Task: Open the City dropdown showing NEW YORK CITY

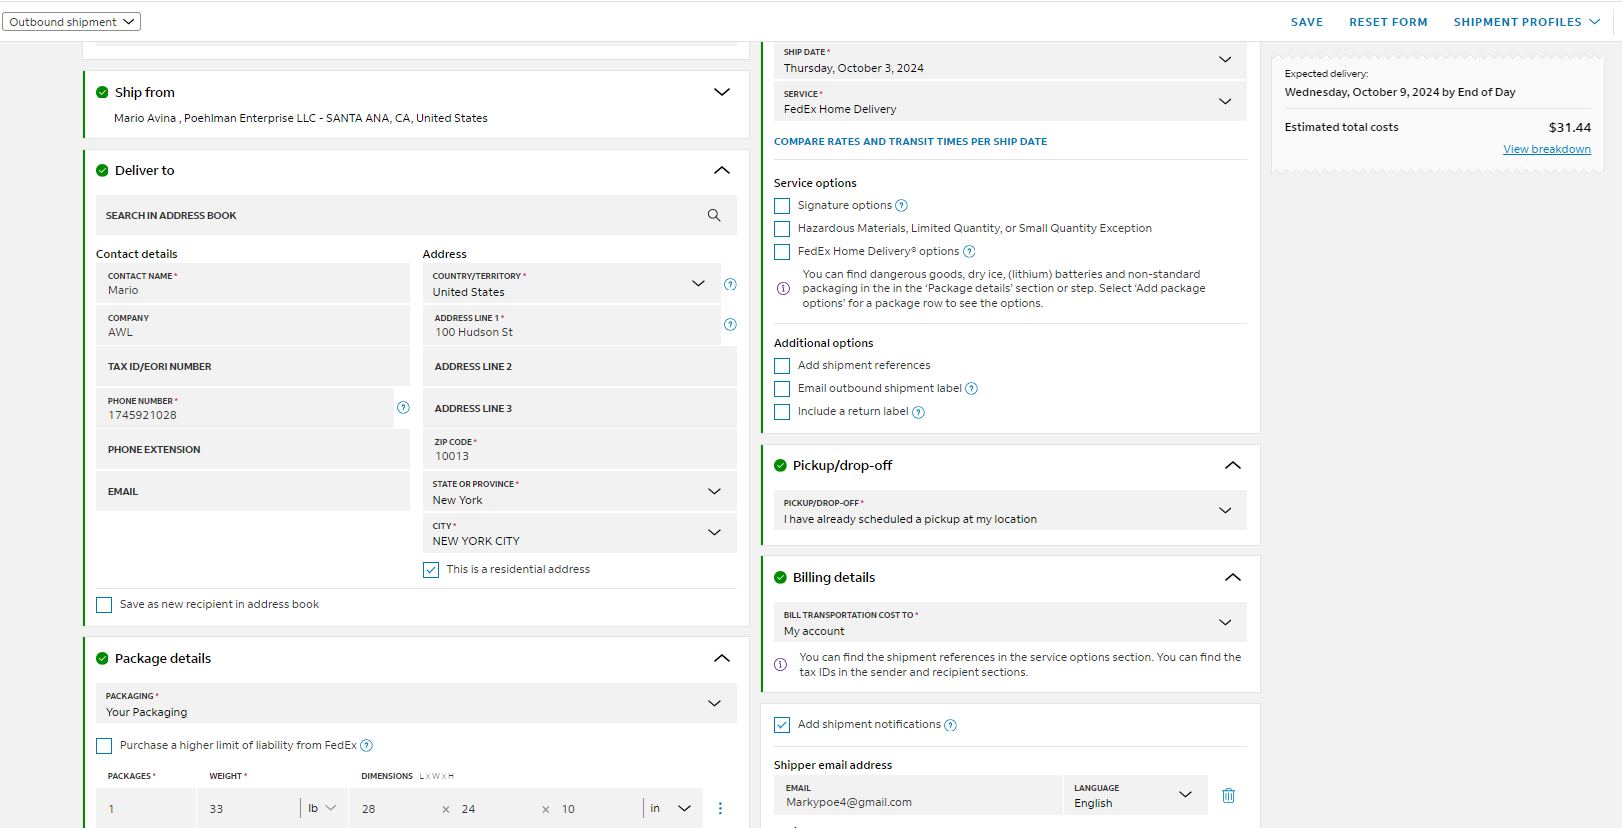Action: (x=579, y=533)
